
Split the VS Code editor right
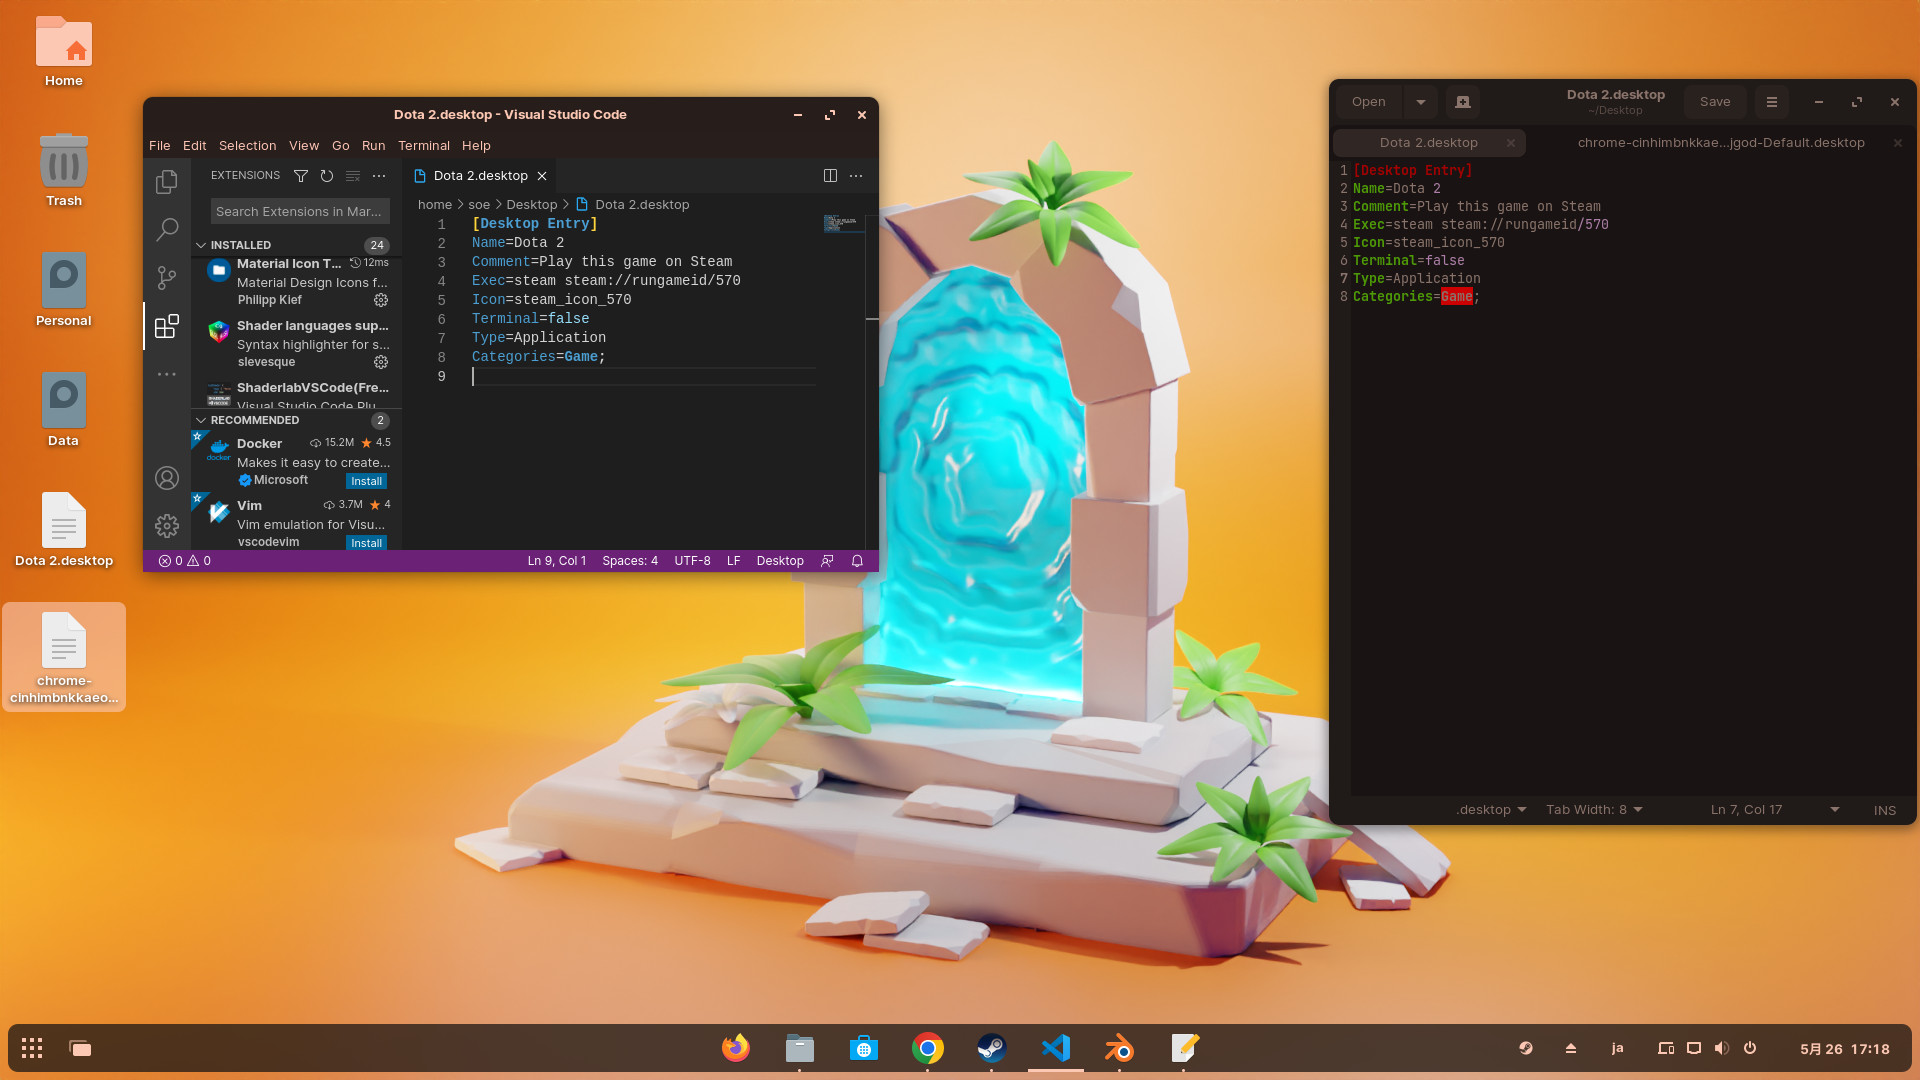830,176
